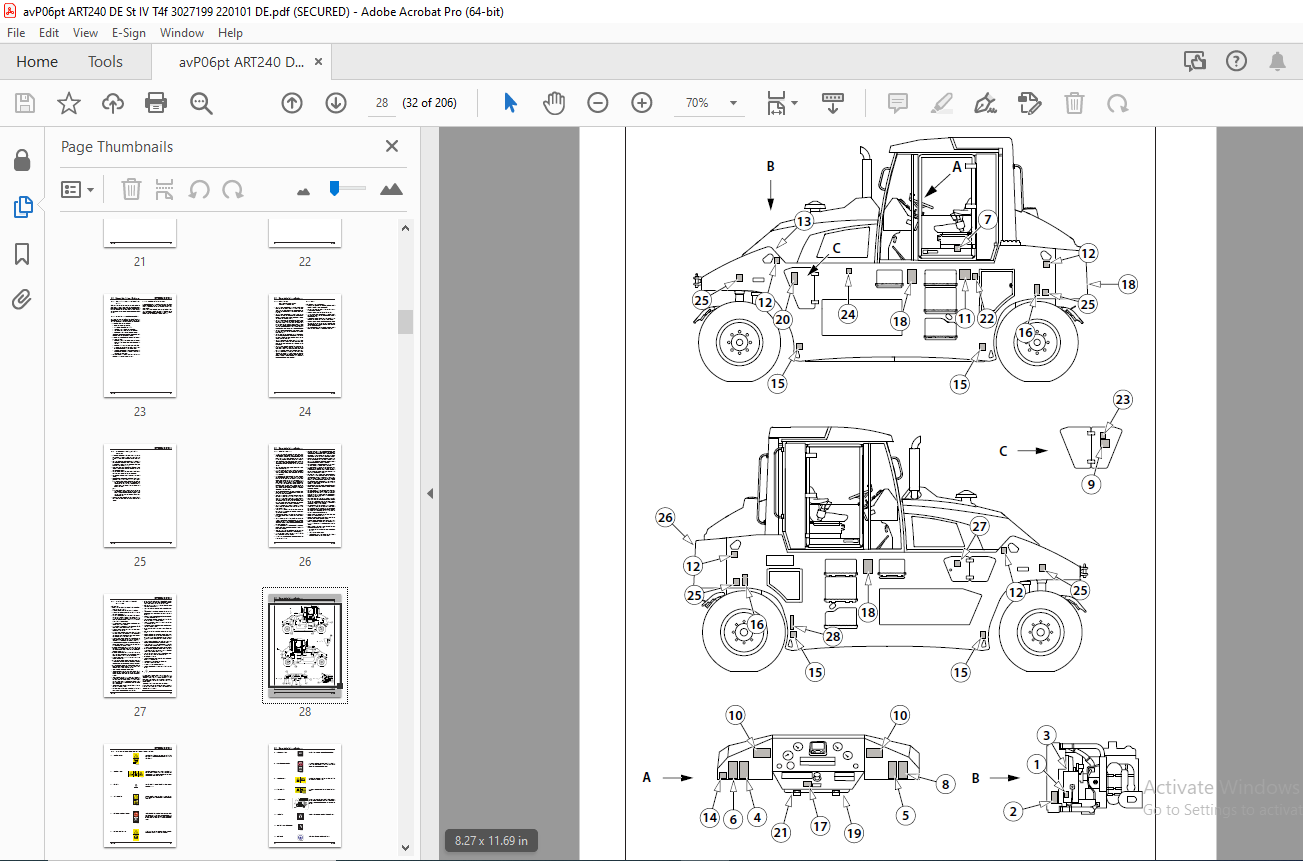The height and width of the screenshot is (861, 1303).
Task: Choose the arrow selection tool
Action: click(511, 103)
